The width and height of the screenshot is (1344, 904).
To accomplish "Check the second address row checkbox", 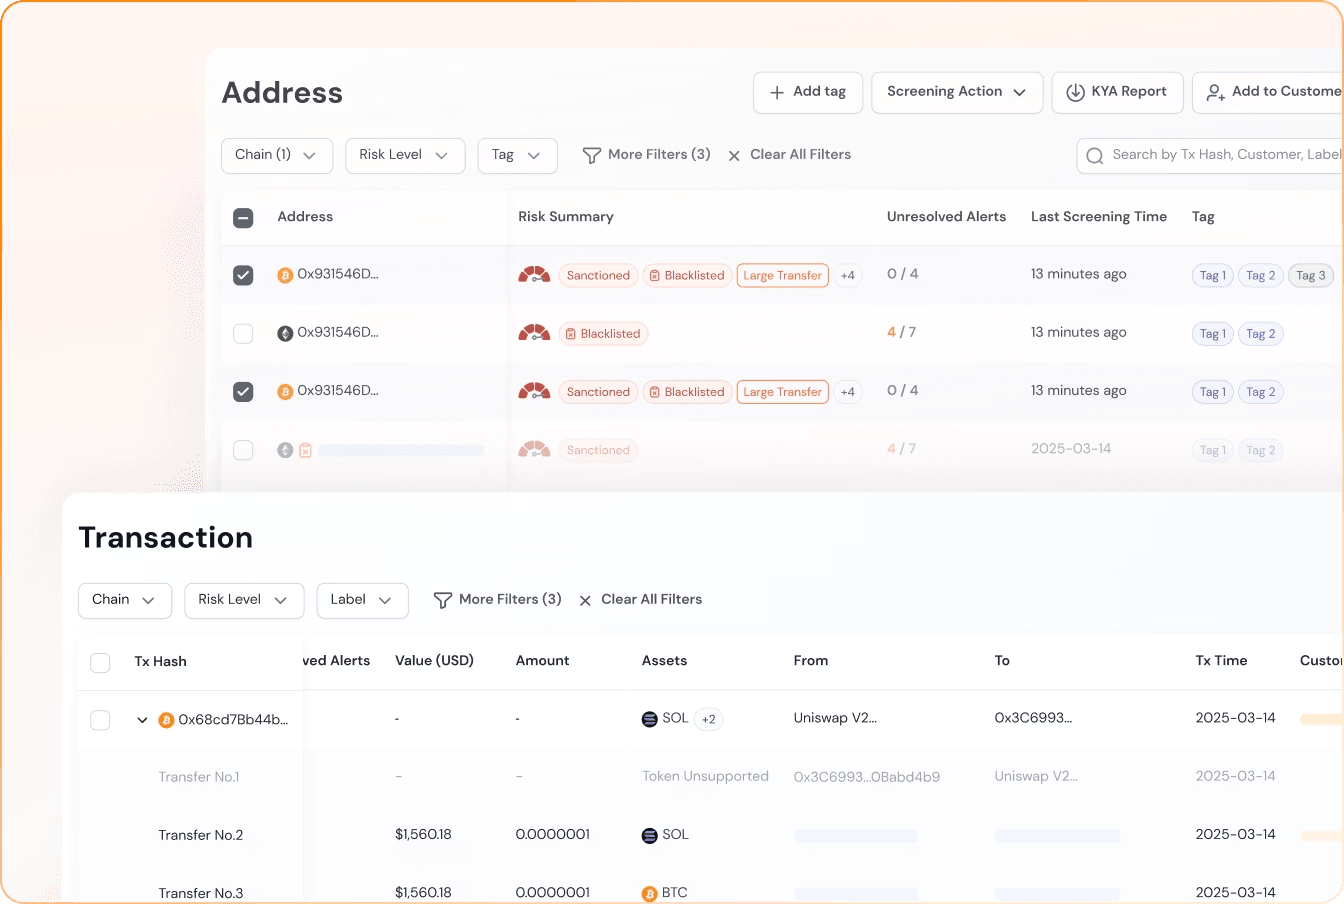I will click(243, 333).
